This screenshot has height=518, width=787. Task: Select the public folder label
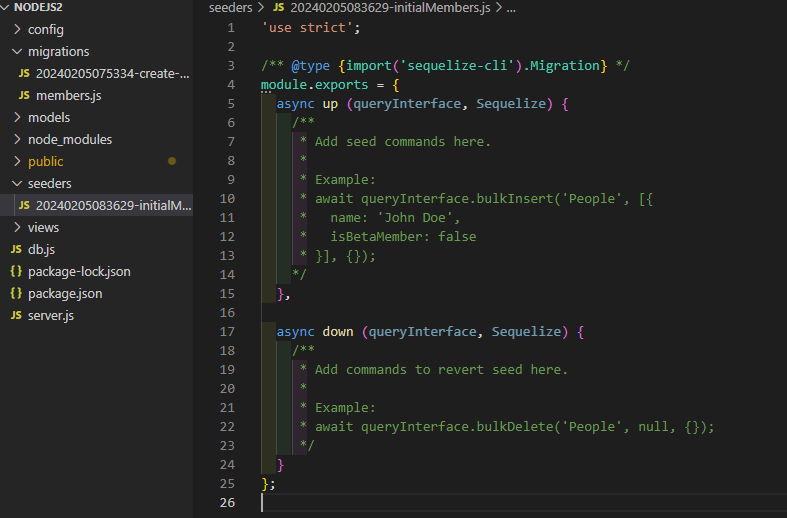coord(46,162)
